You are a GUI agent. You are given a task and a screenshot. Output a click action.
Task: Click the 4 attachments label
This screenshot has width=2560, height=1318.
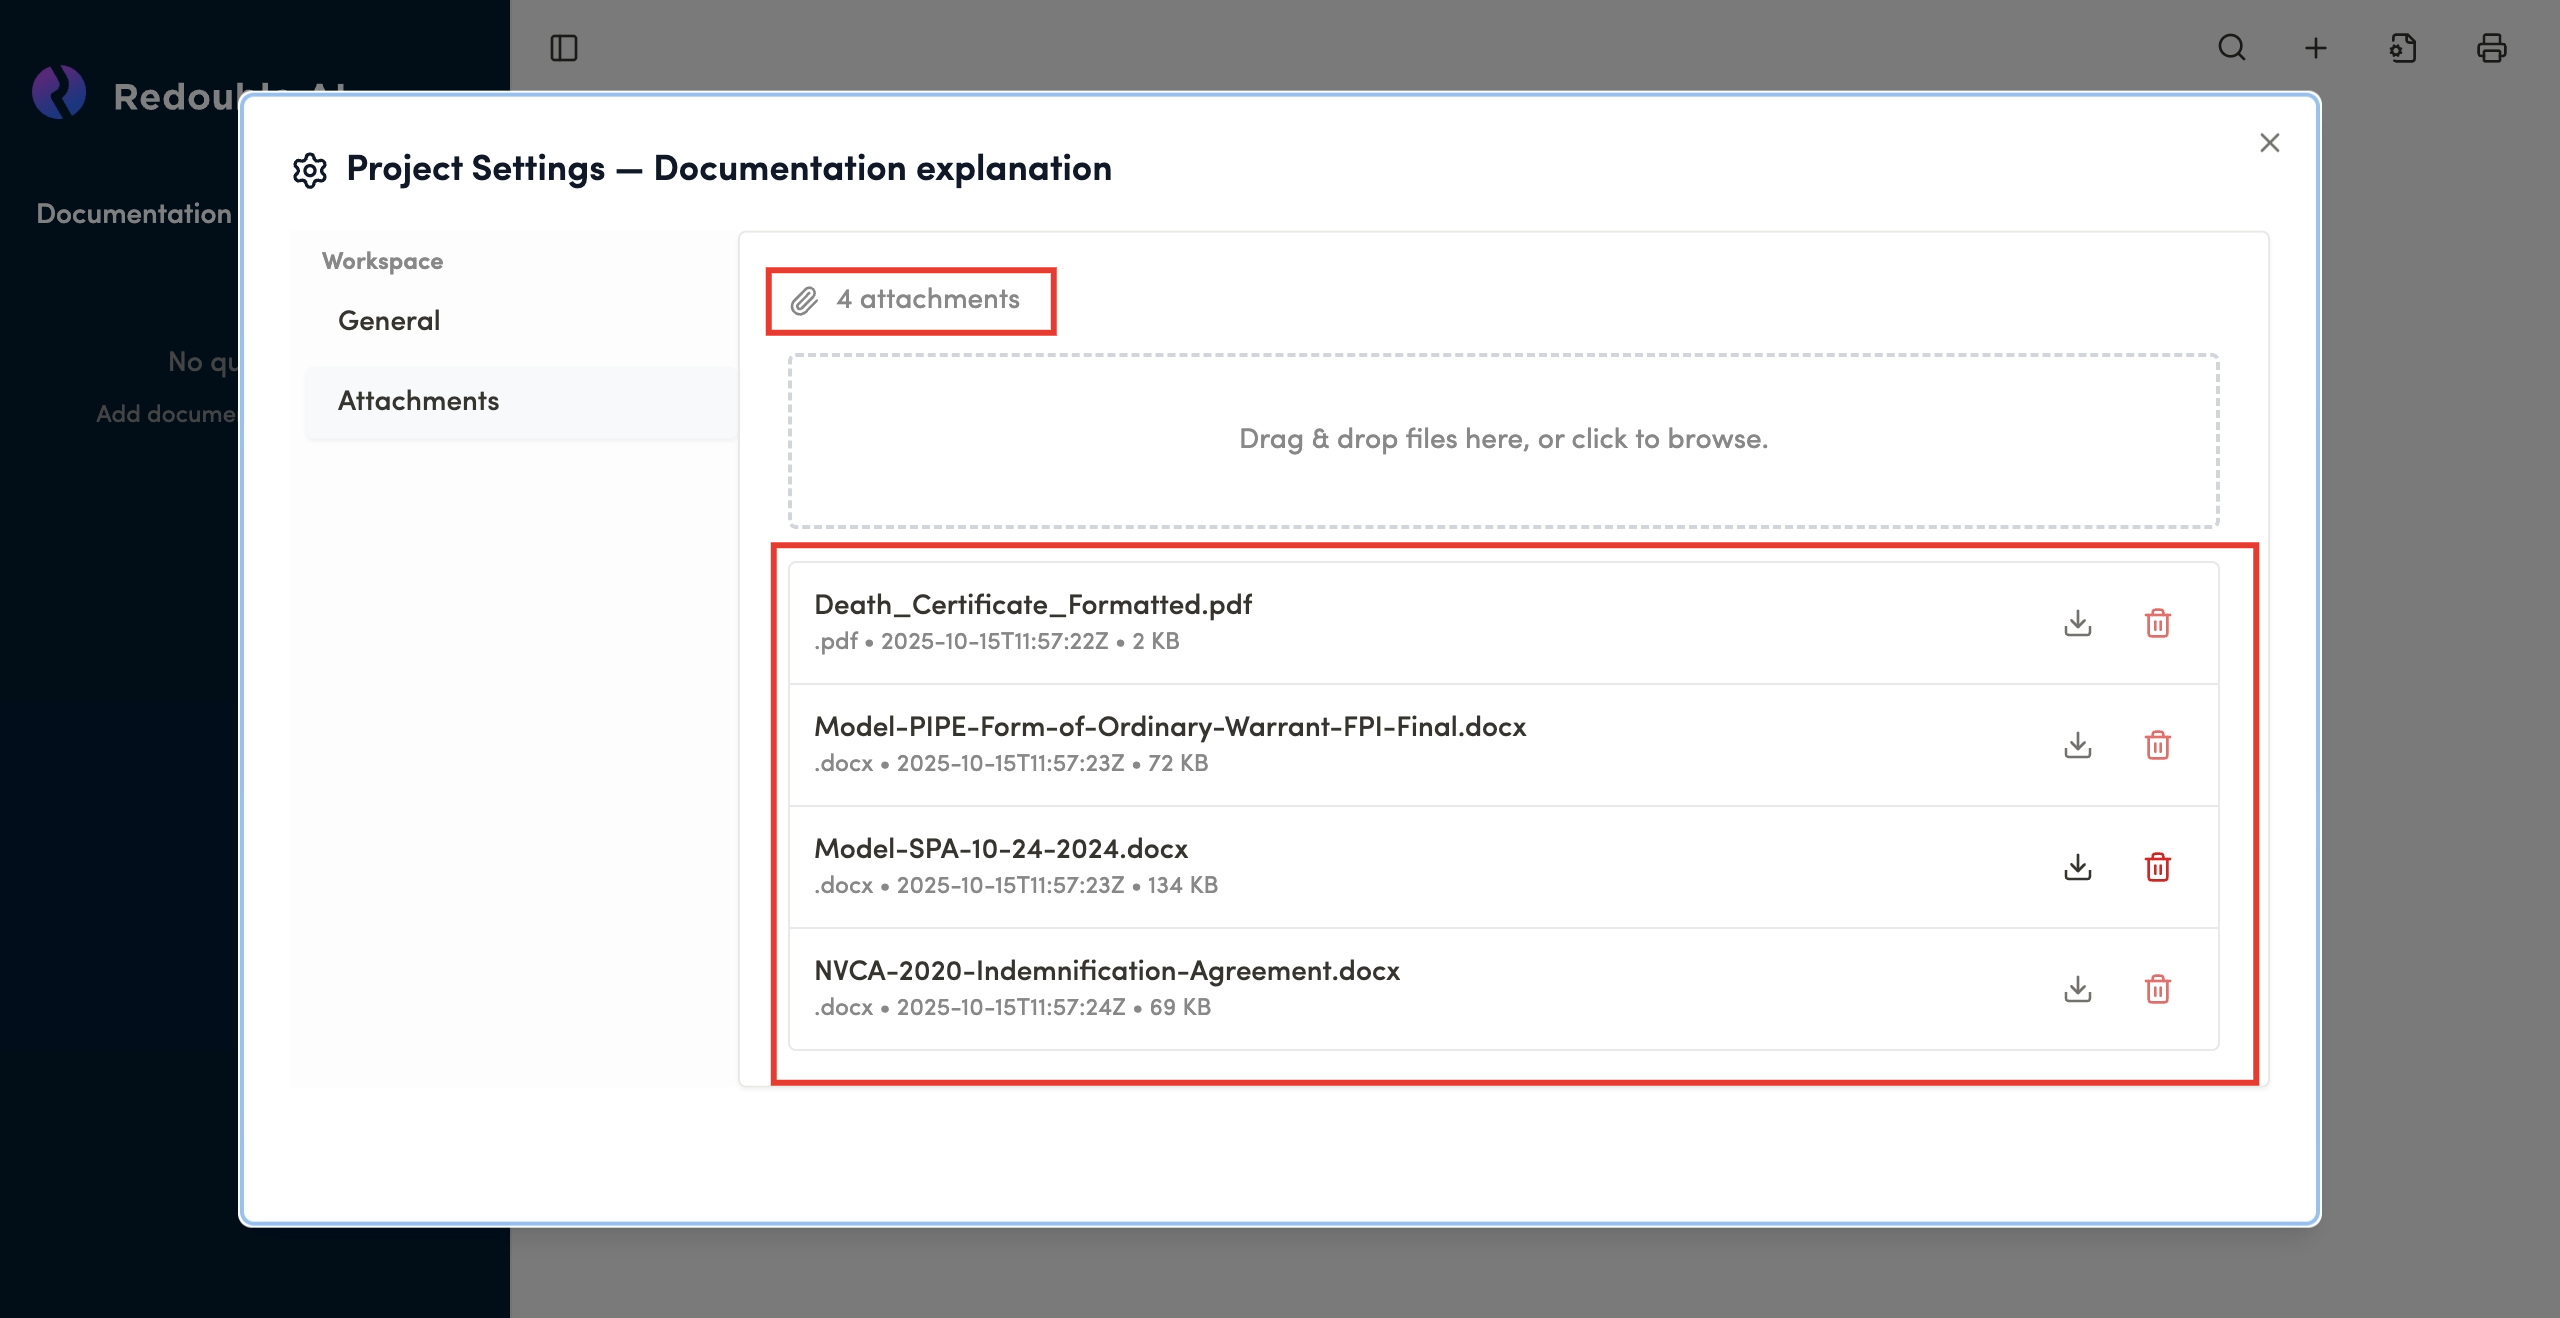(x=926, y=300)
